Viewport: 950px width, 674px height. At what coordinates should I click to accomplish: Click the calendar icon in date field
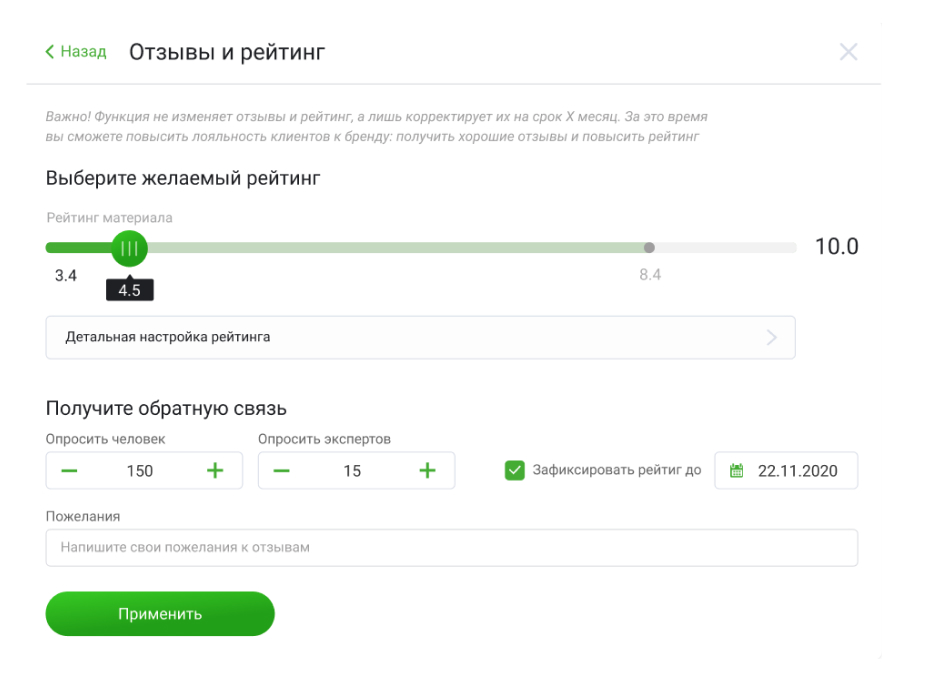(737, 471)
